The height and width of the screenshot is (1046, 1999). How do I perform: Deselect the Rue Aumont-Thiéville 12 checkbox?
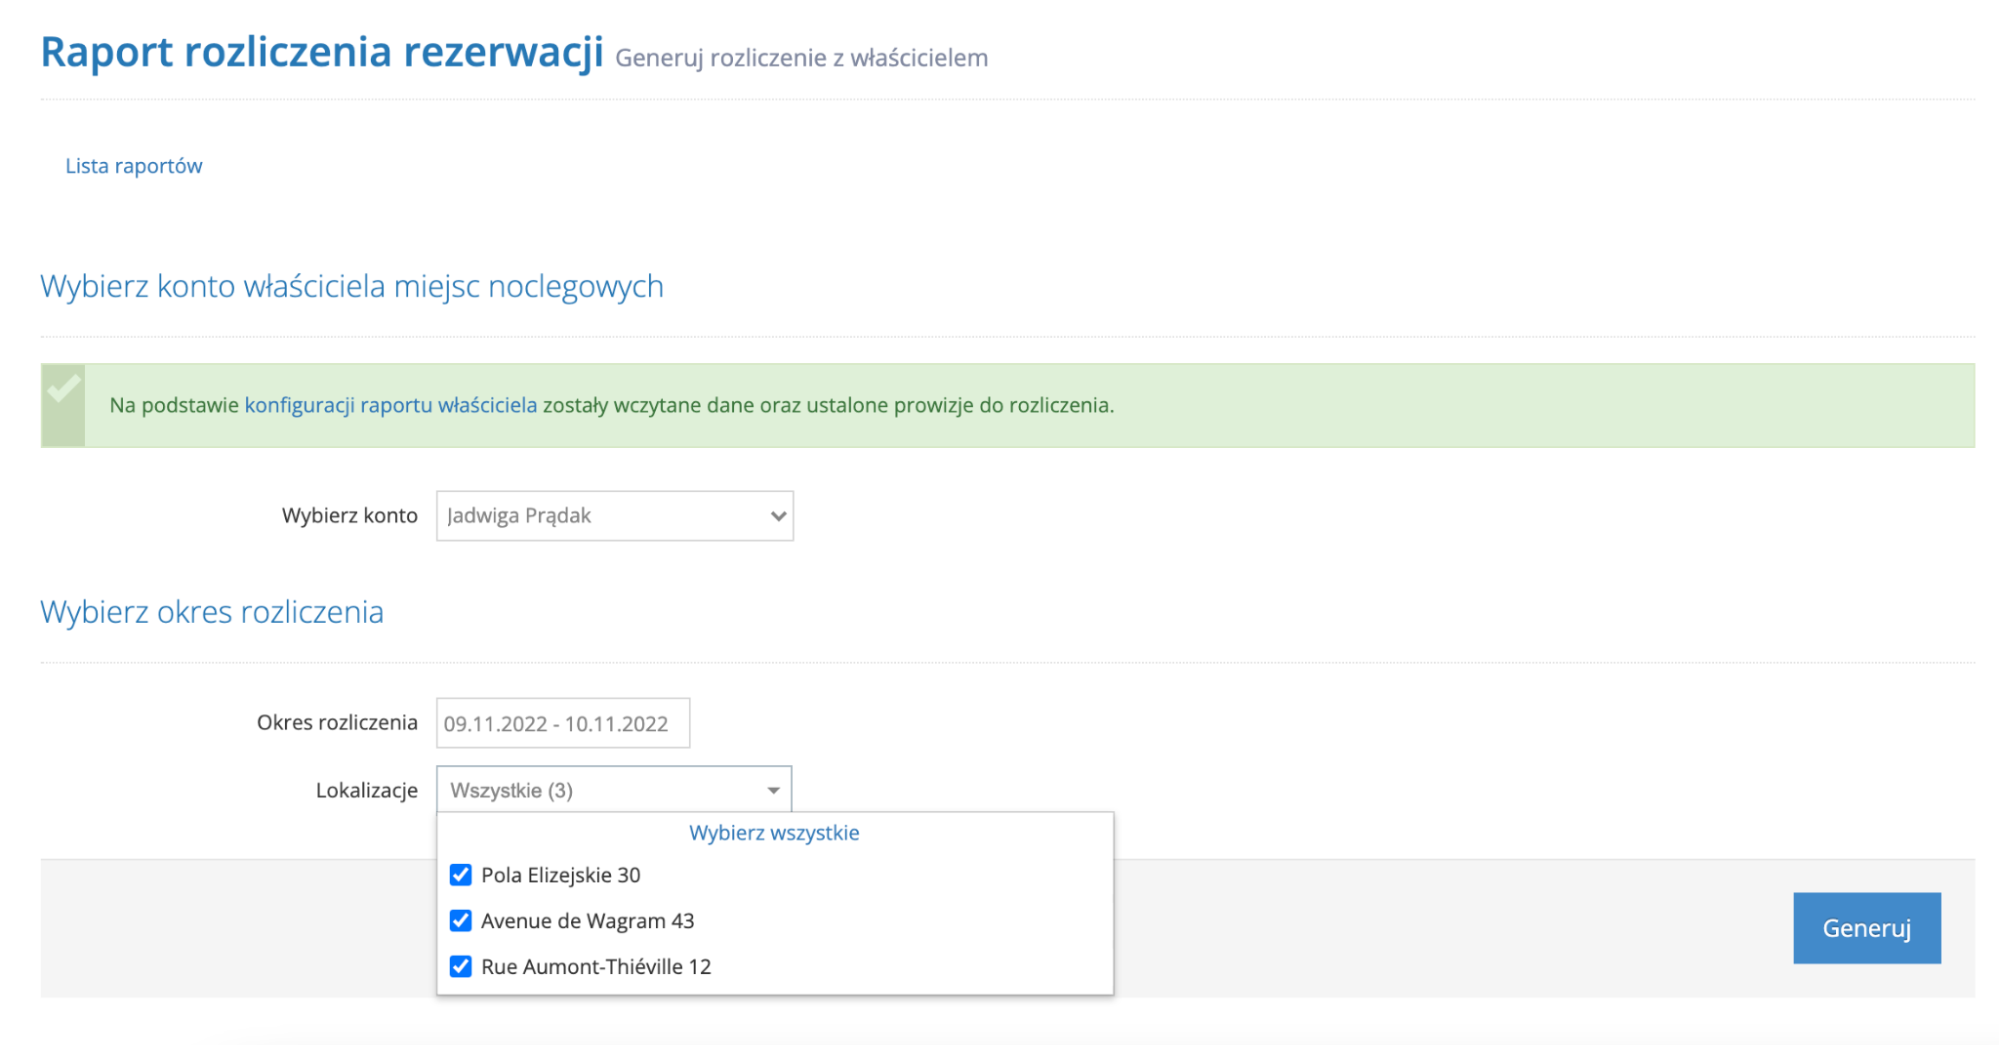coord(460,966)
